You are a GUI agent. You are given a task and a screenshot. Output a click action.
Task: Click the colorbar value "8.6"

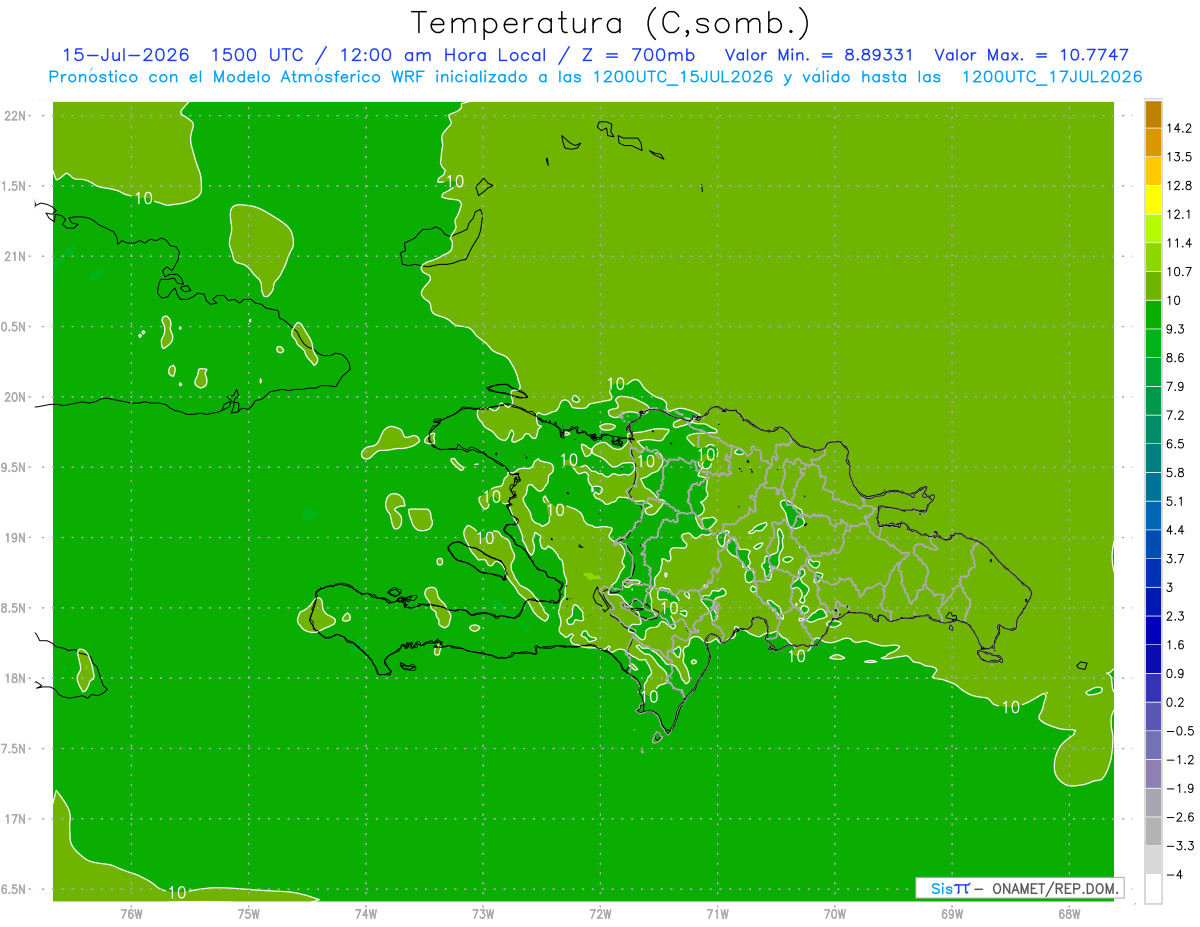(x=1176, y=358)
